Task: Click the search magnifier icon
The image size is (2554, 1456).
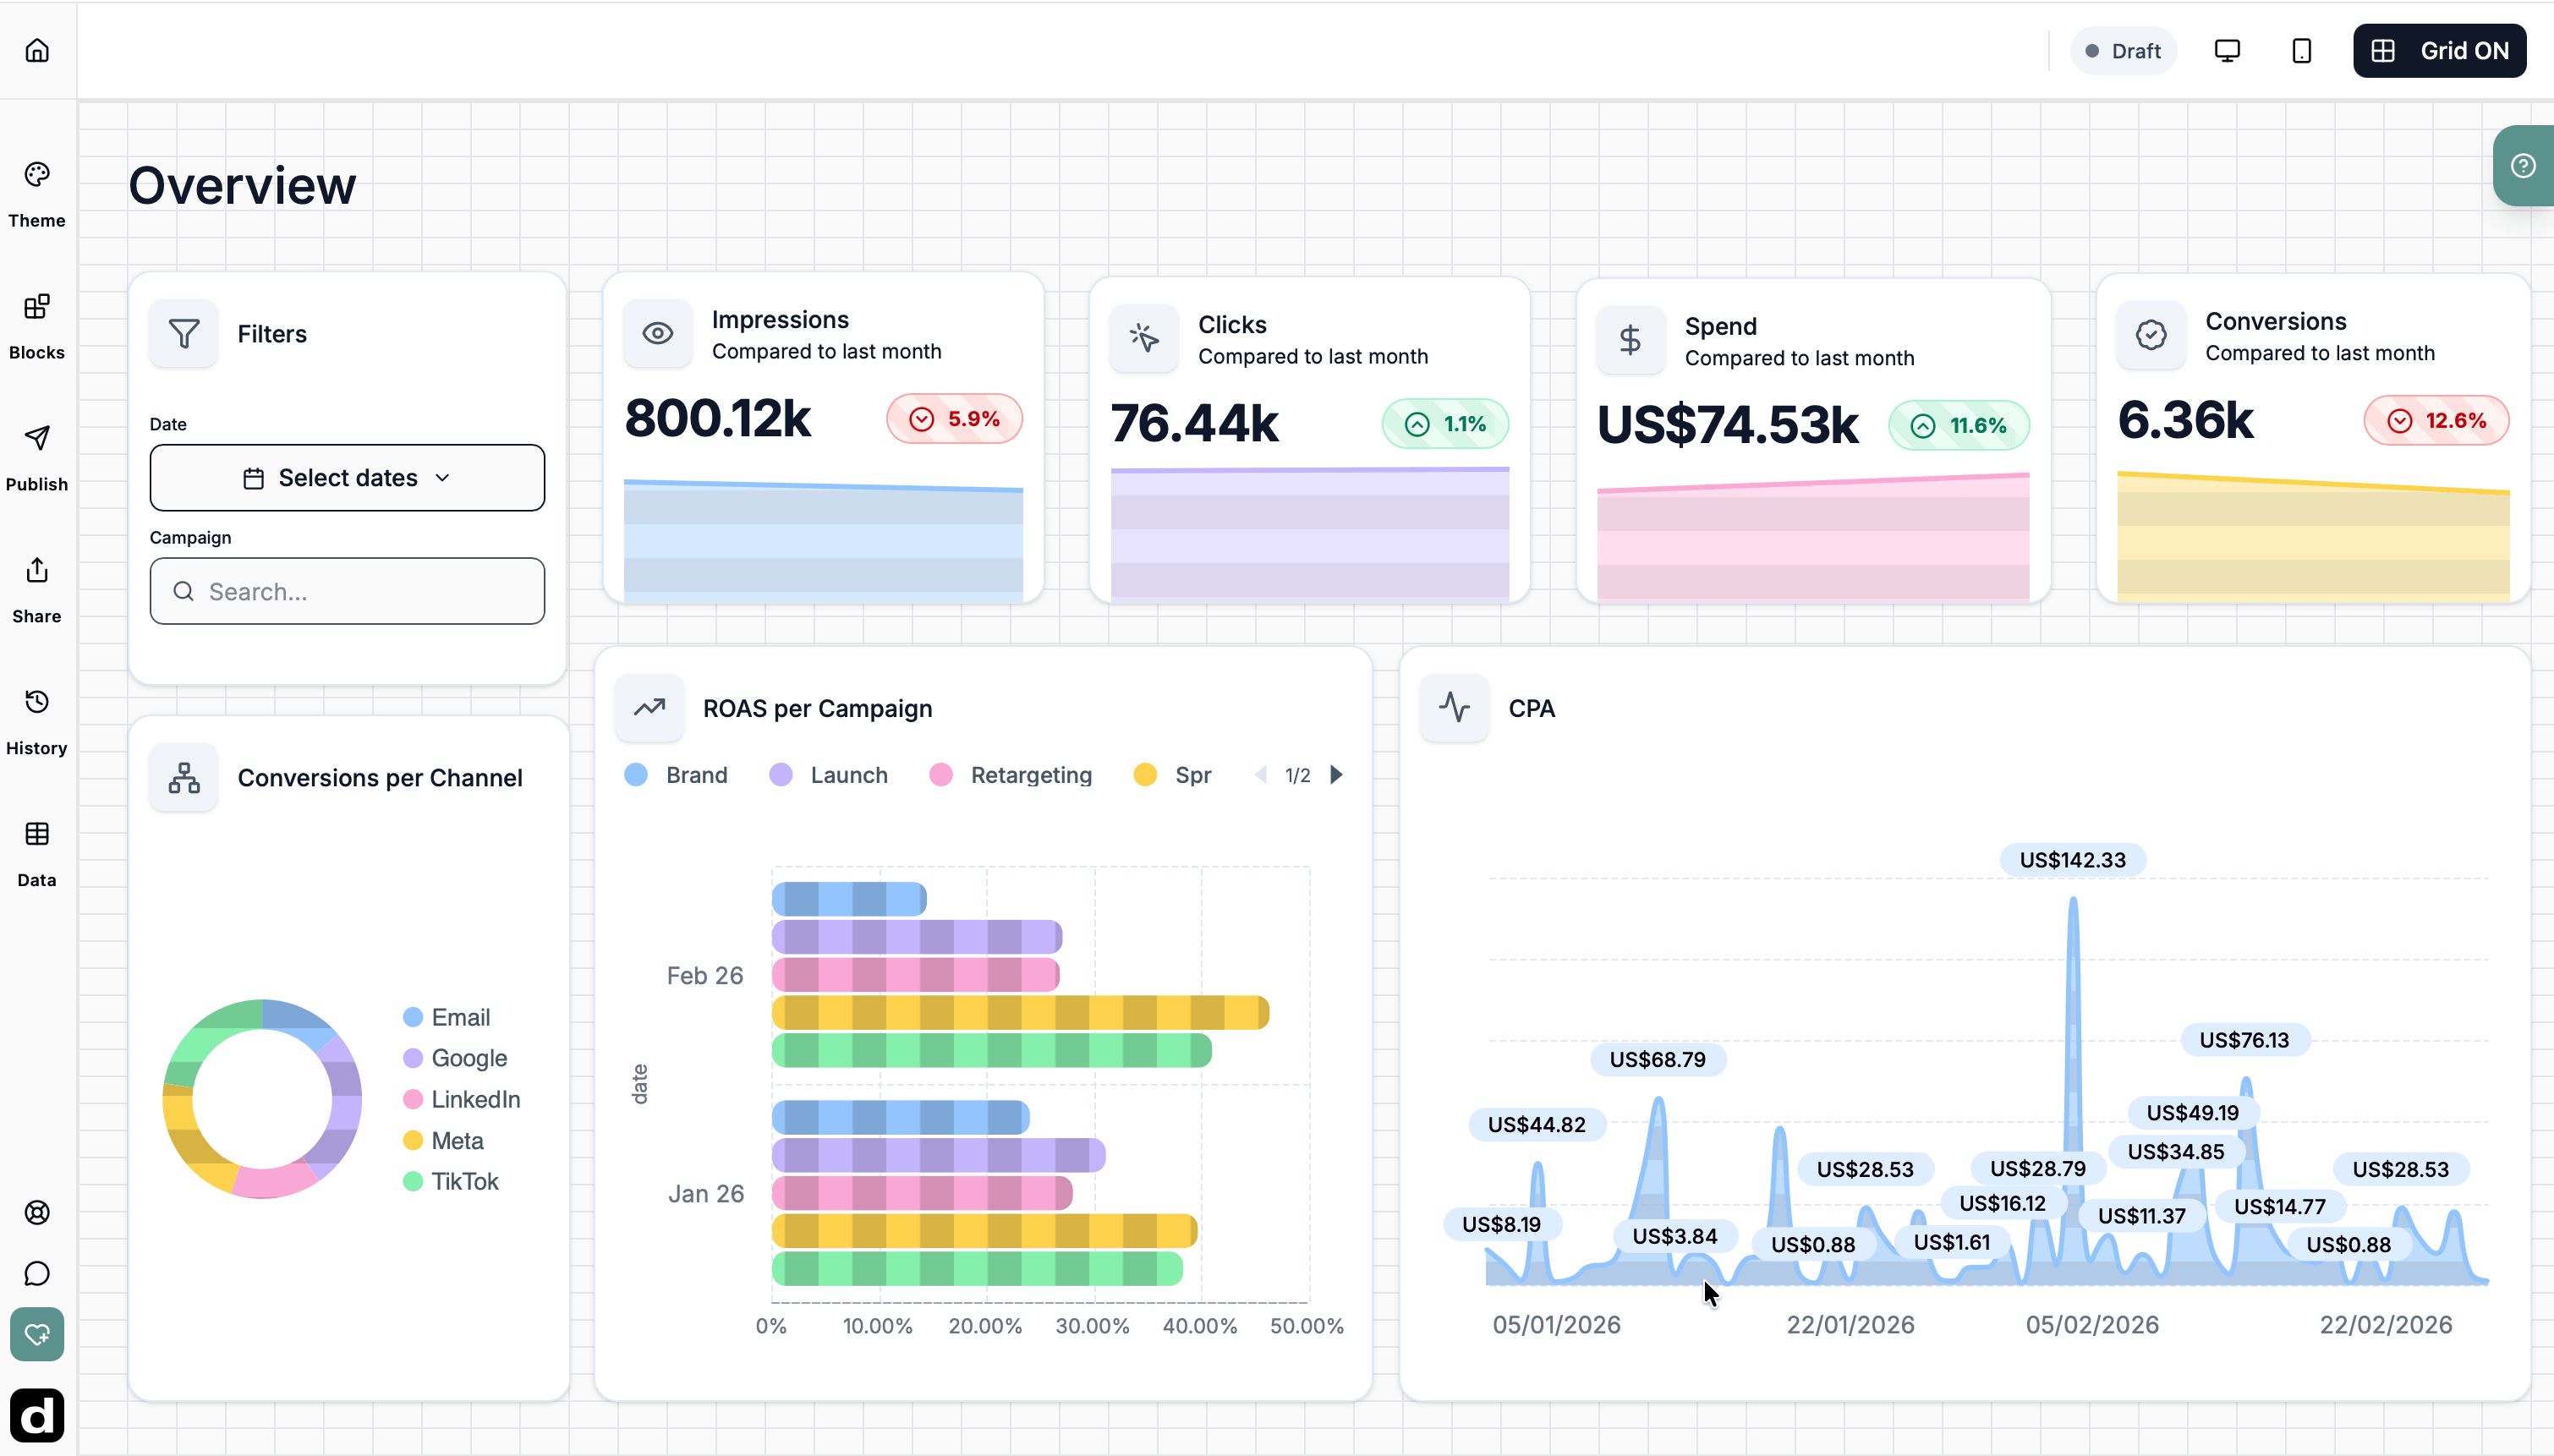Action: click(183, 591)
